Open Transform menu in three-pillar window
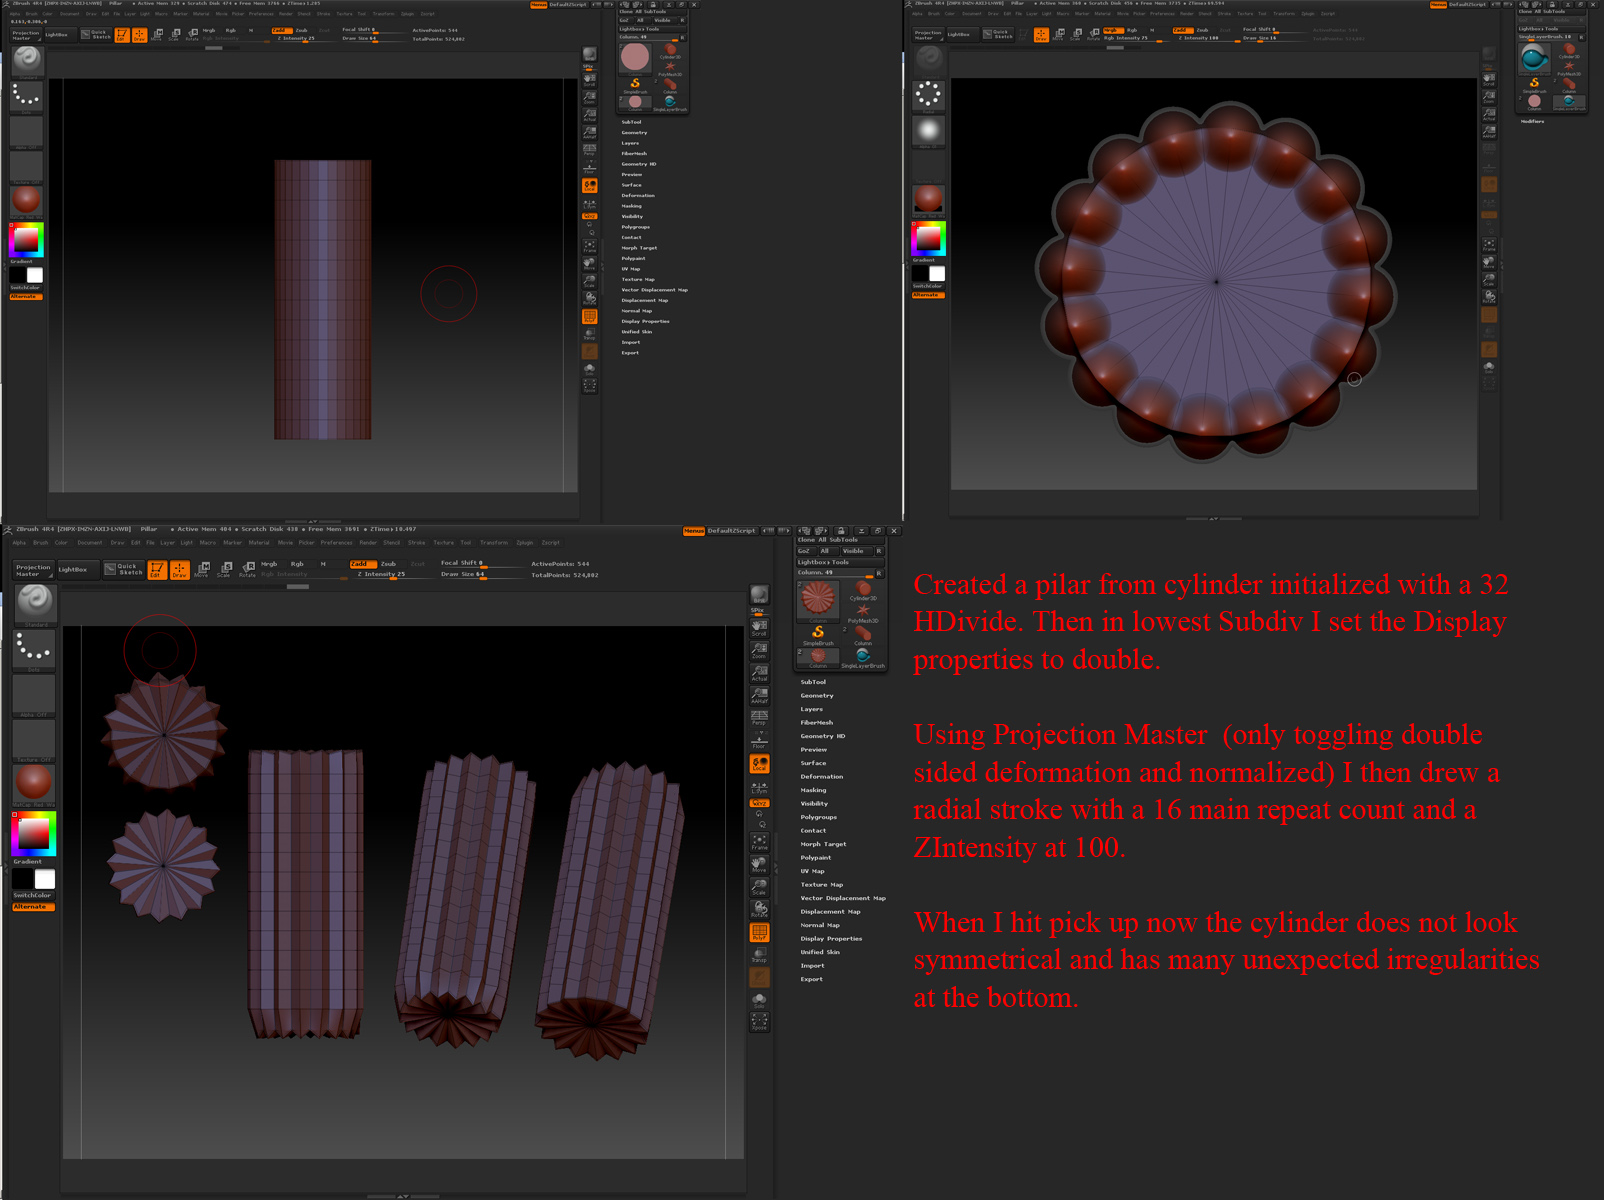The width and height of the screenshot is (1604, 1200). (x=494, y=543)
